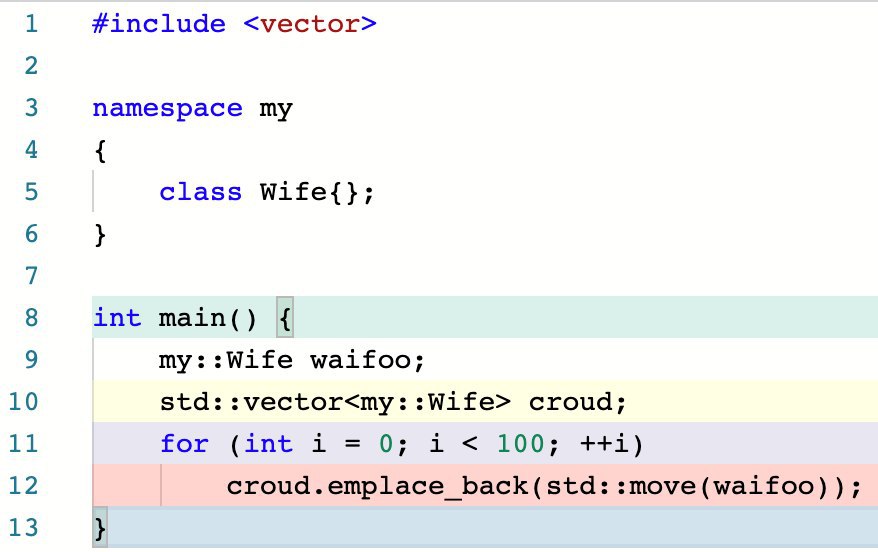Click the 'croud;' variable on line 10
Viewport: 878px width, 552px height.
tap(578, 402)
